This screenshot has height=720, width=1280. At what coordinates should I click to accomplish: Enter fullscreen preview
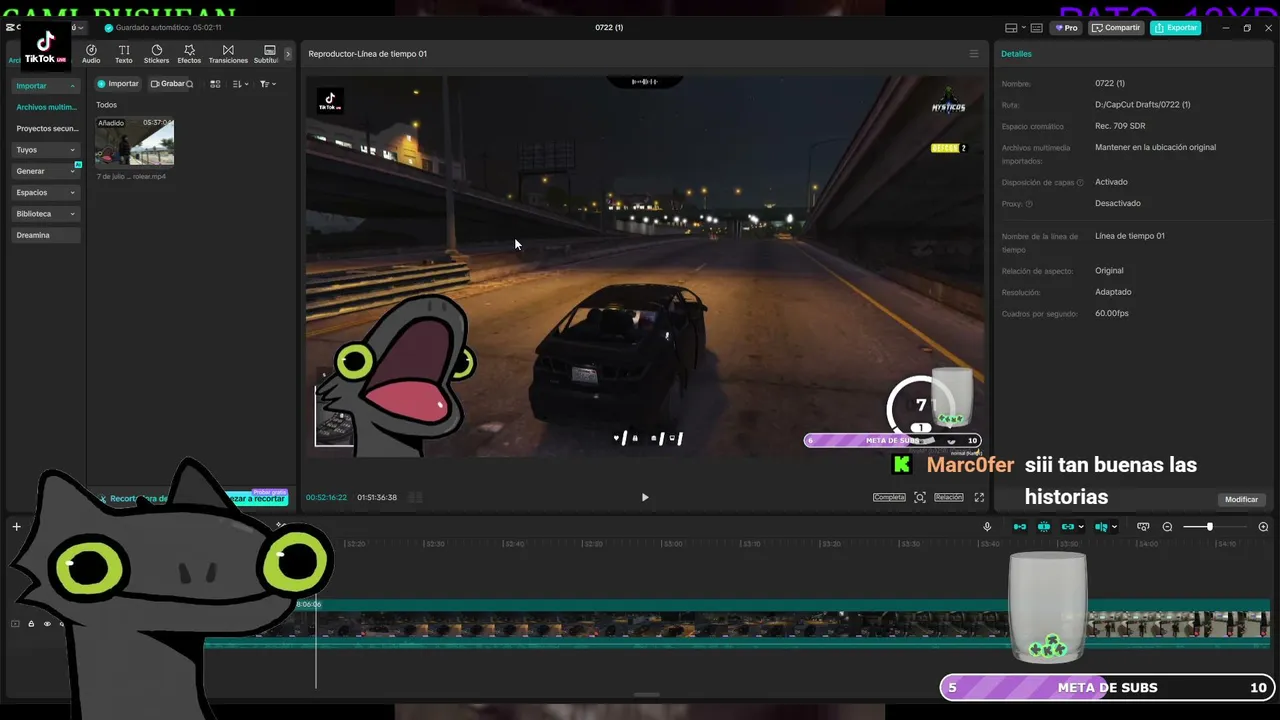[979, 497]
